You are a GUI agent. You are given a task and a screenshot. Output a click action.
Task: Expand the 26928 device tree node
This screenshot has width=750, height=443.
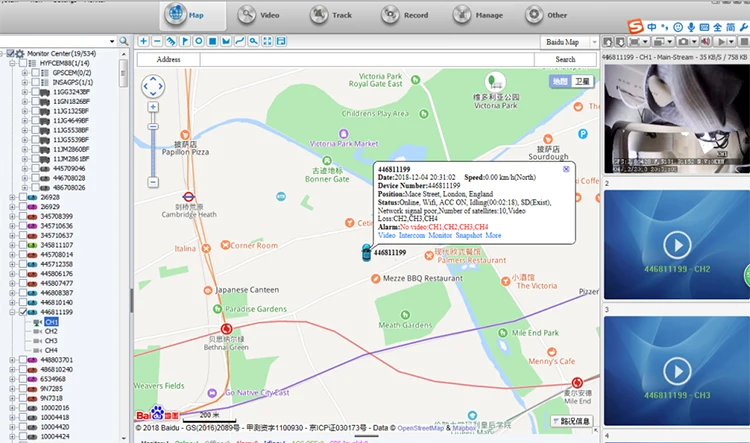tap(12, 197)
